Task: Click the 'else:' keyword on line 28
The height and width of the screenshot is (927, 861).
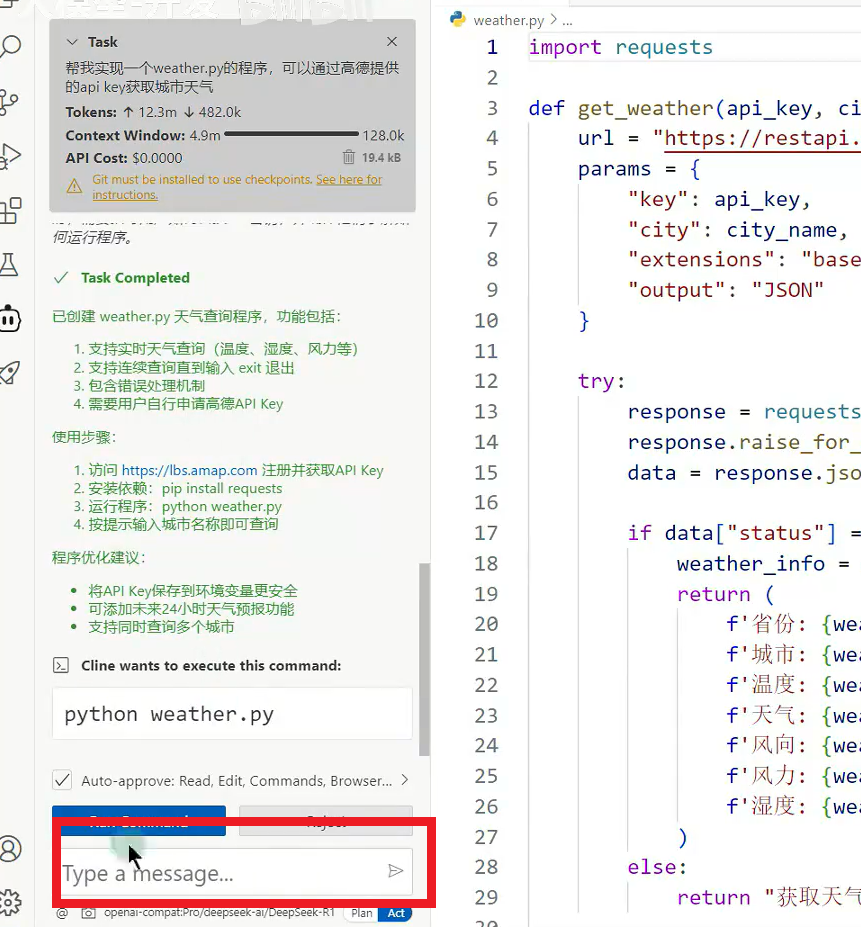Action: [x=657, y=867]
